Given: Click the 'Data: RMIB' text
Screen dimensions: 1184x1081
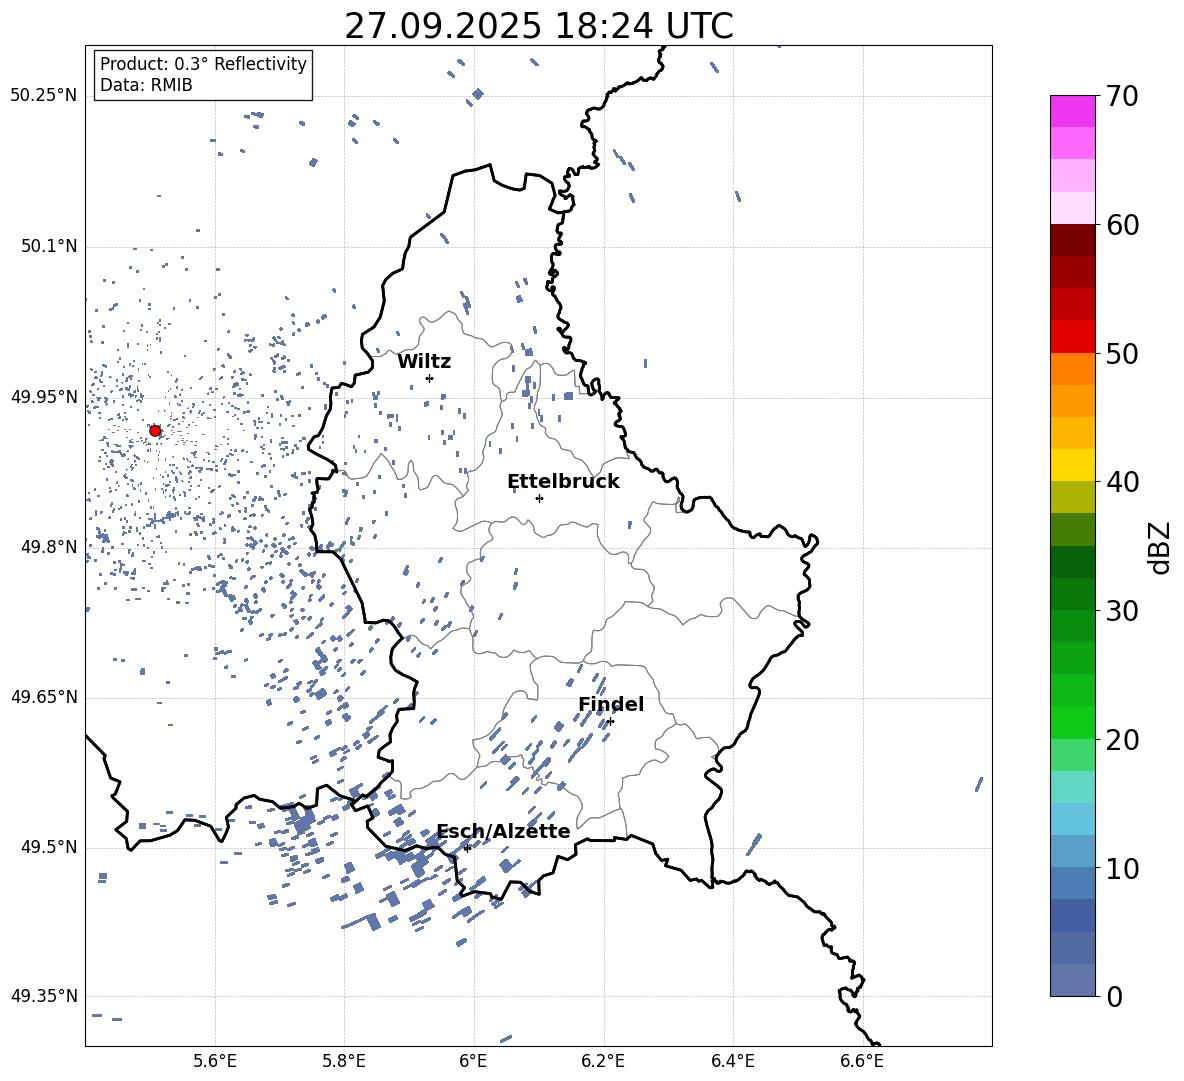Looking at the screenshot, I should (x=146, y=85).
